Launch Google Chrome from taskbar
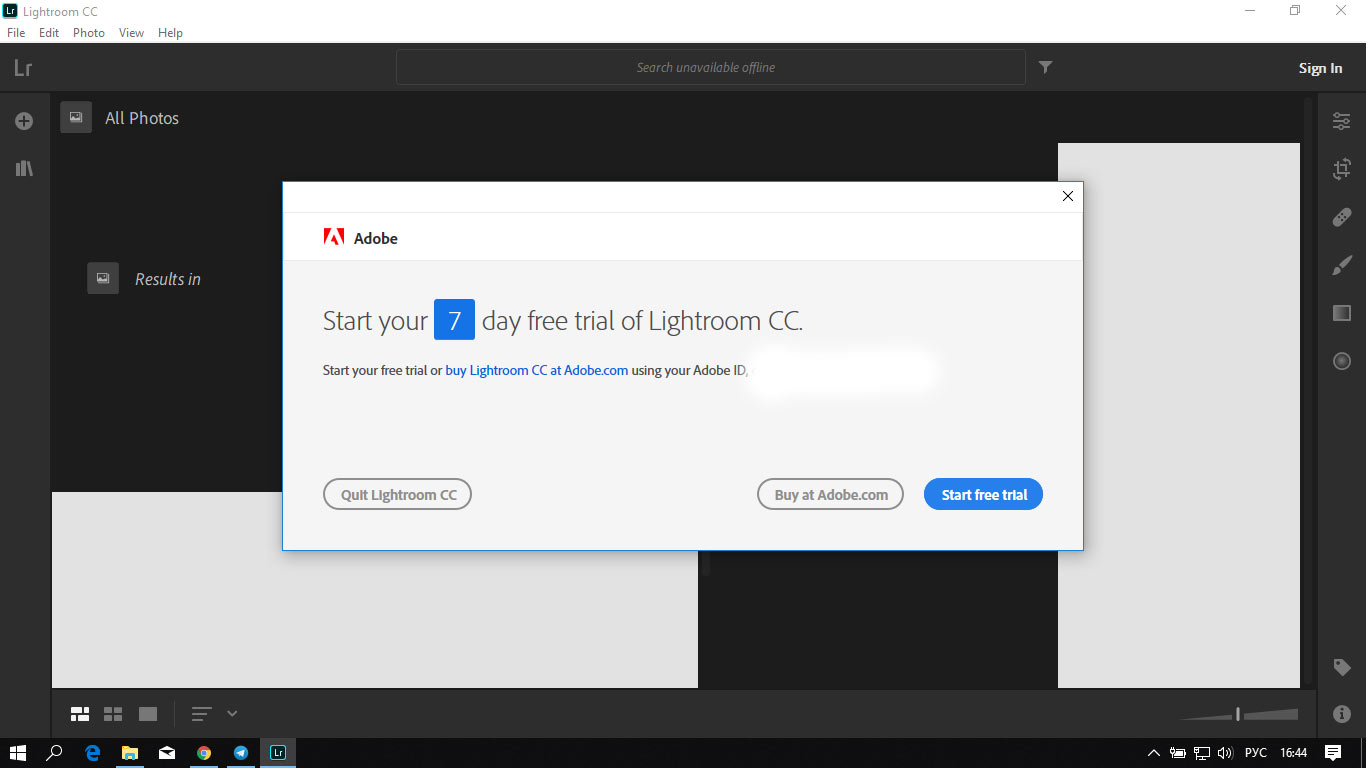This screenshot has width=1366, height=768. coord(204,753)
